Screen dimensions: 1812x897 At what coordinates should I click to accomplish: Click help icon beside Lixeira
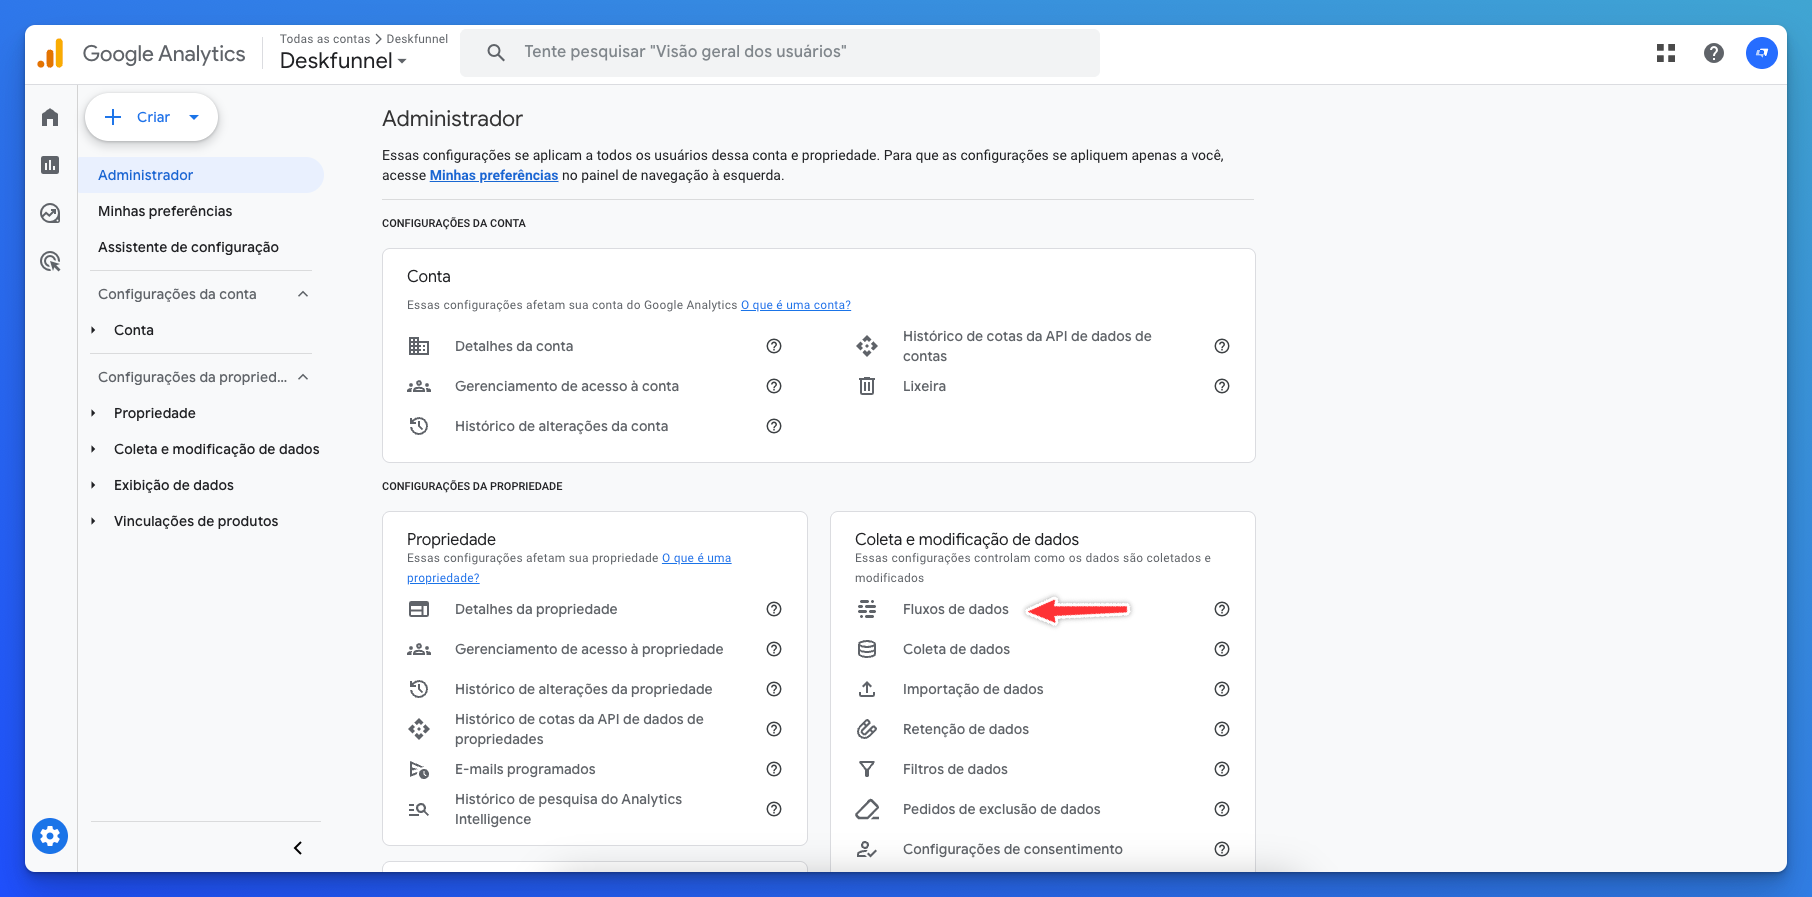tap(1221, 386)
